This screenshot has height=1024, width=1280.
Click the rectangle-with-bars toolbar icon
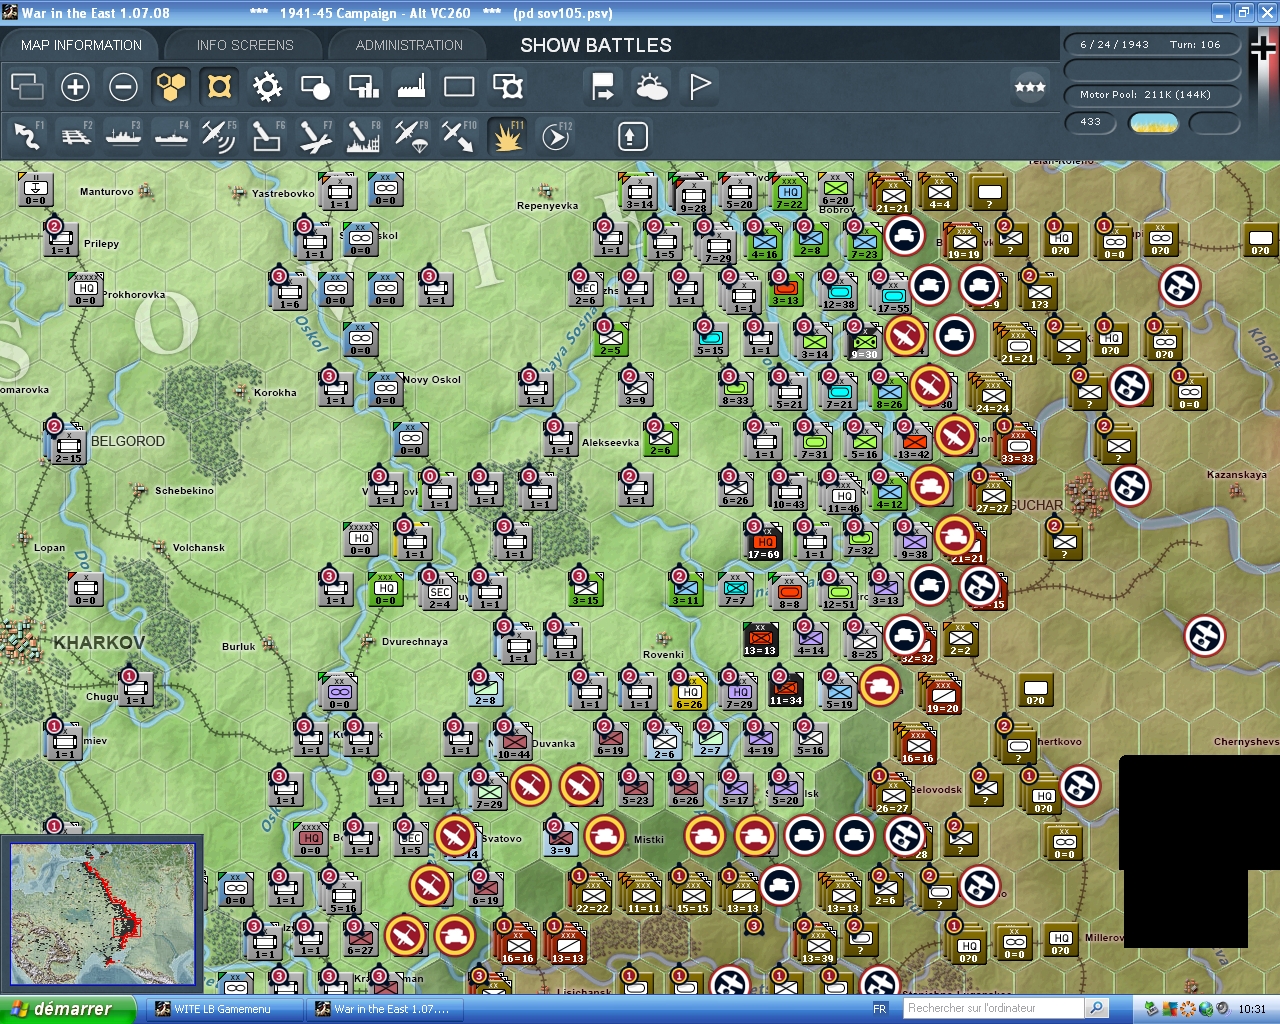click(x=363, y=87)
